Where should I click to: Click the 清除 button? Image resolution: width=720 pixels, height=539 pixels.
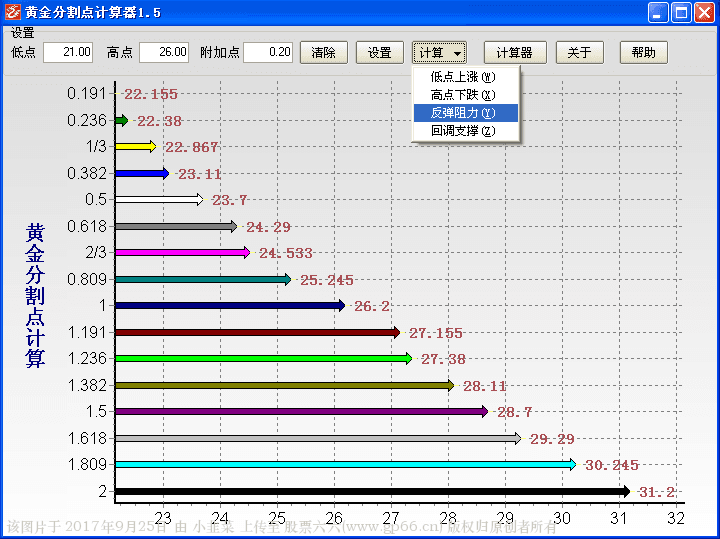pos(324,52)
